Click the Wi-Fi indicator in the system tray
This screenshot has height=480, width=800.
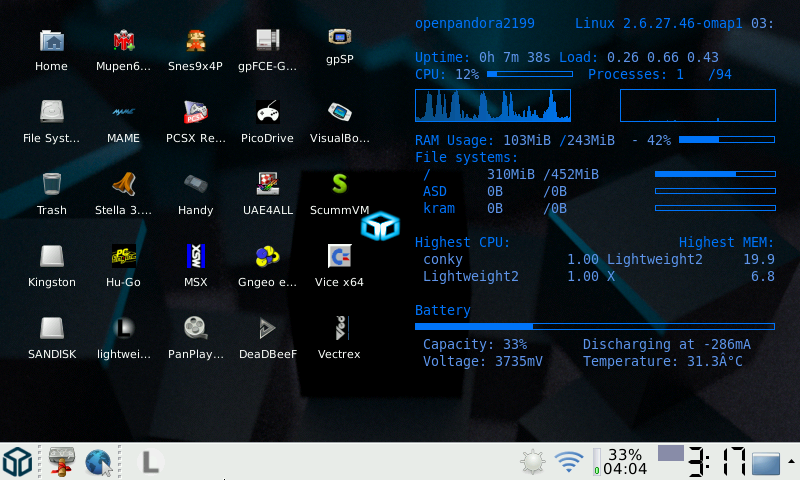(569, 462)
